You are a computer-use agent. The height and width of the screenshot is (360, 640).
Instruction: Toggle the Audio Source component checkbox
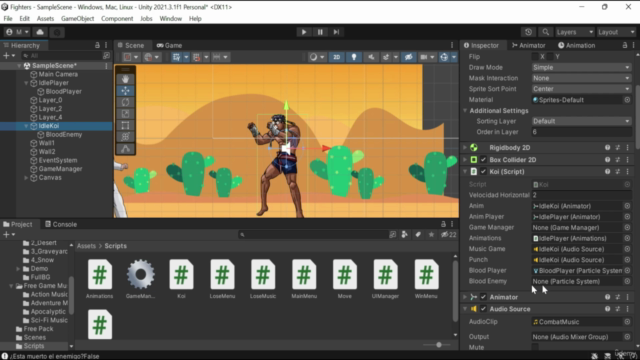[x=483, y=309]
